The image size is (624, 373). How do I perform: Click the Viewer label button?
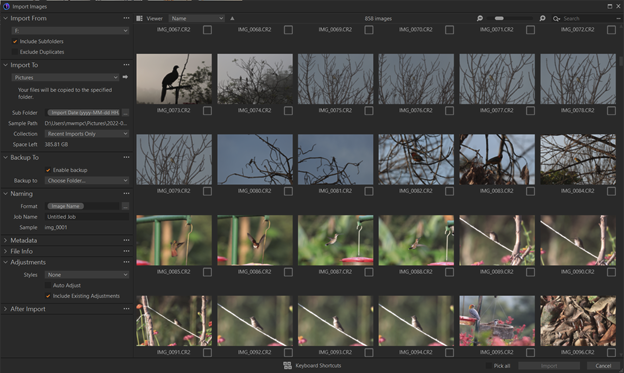click(154, 18)
